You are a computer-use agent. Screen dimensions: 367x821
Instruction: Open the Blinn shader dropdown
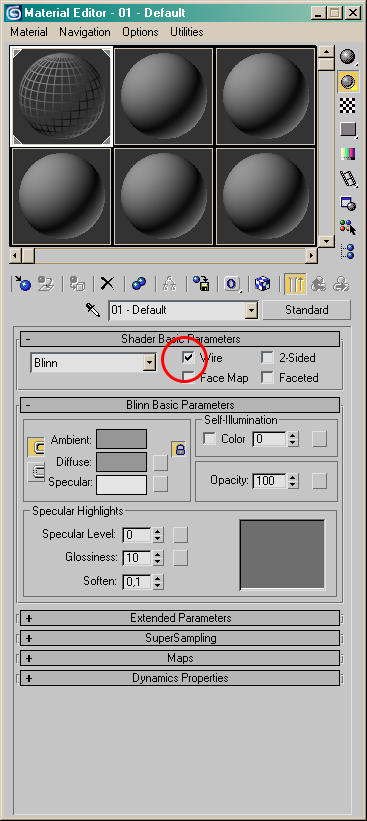click(x=150, y=362)
